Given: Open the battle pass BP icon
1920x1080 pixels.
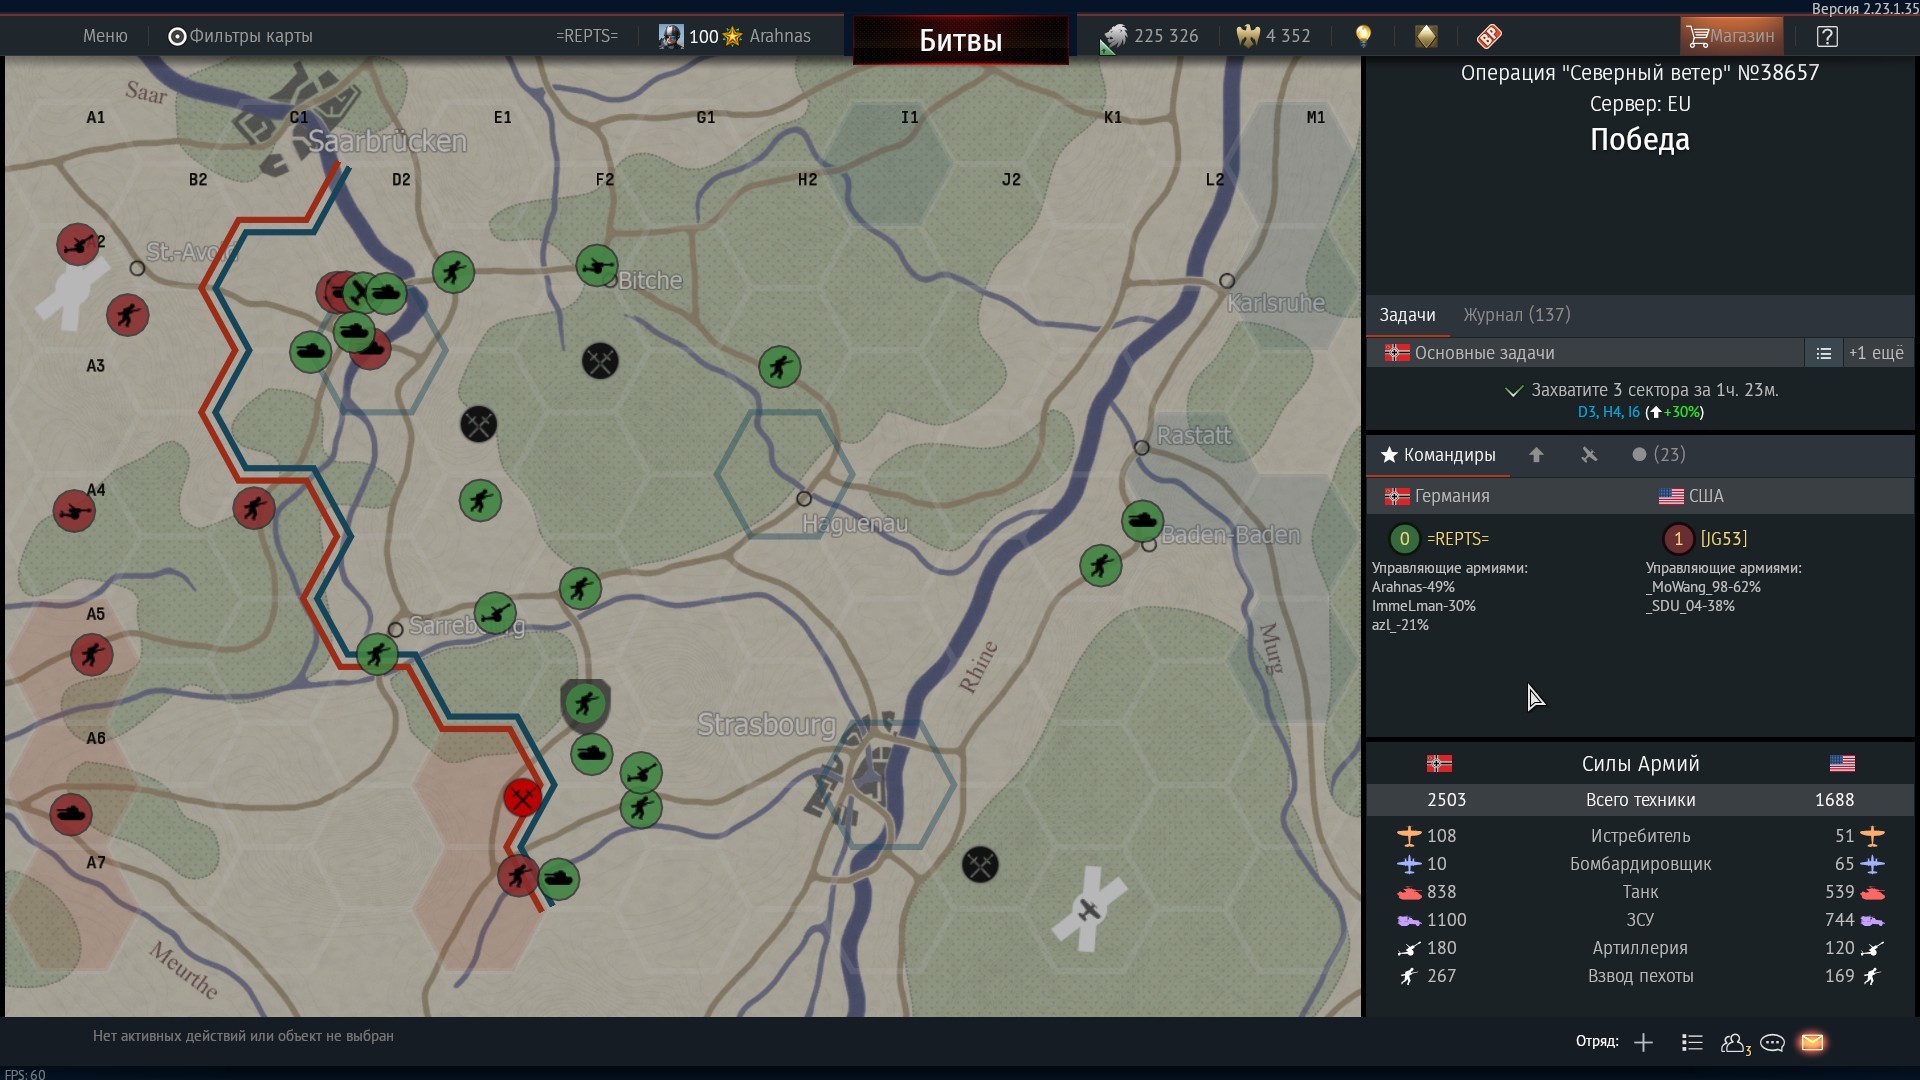Looking at the screenshot, I should 1489,36.
